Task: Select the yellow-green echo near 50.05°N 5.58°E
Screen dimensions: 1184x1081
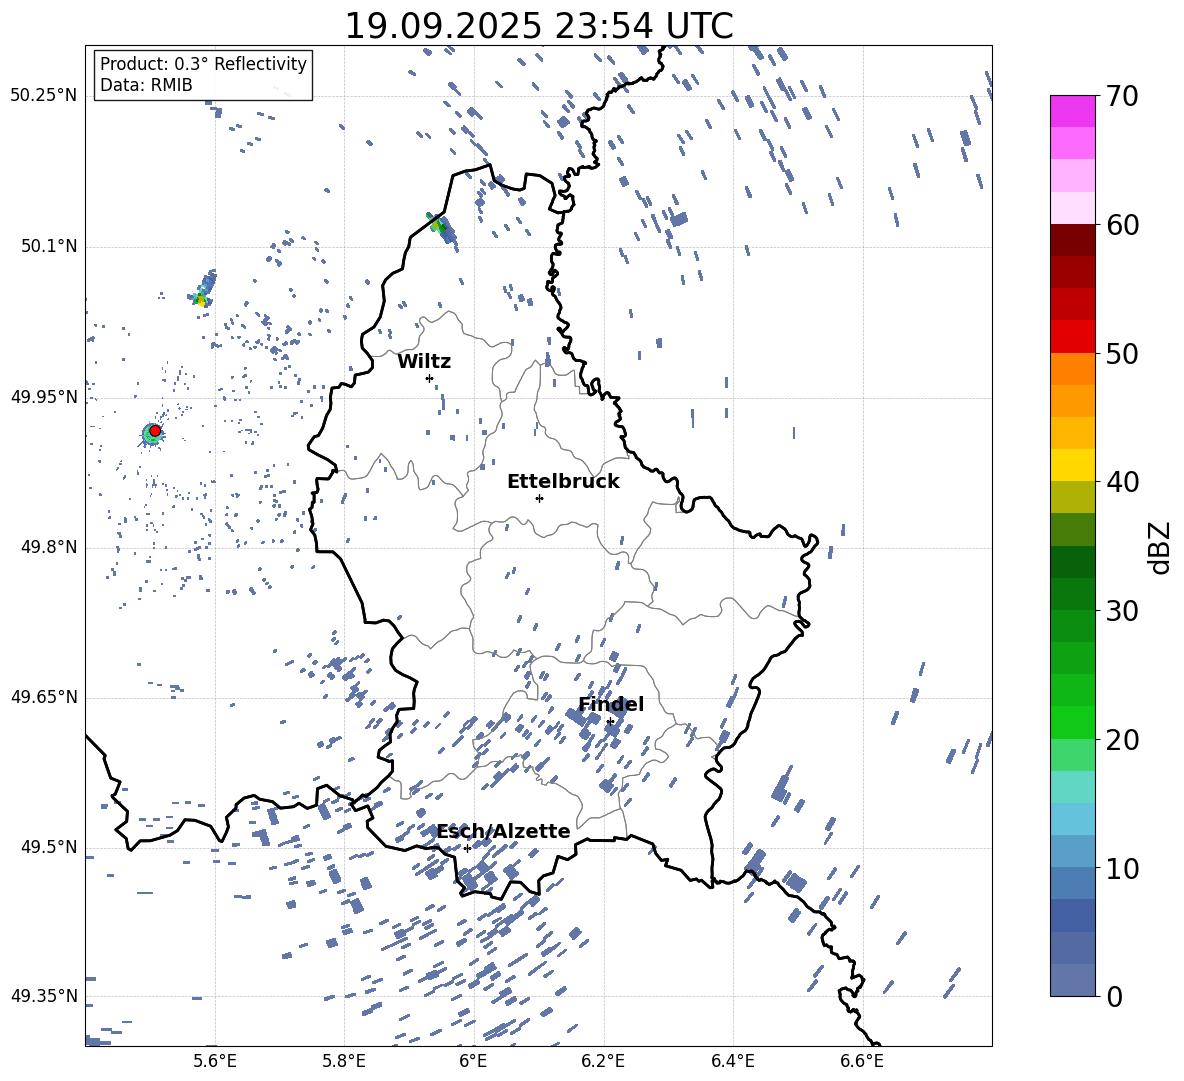Action: 201,298
